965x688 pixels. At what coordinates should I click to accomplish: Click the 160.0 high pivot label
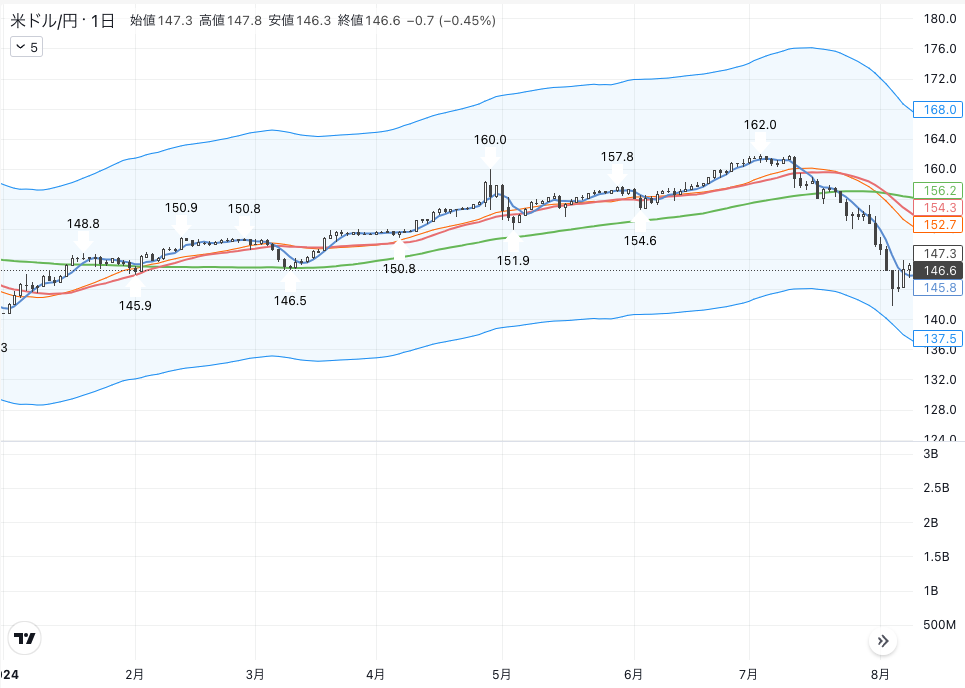click(x=490, y=140)
